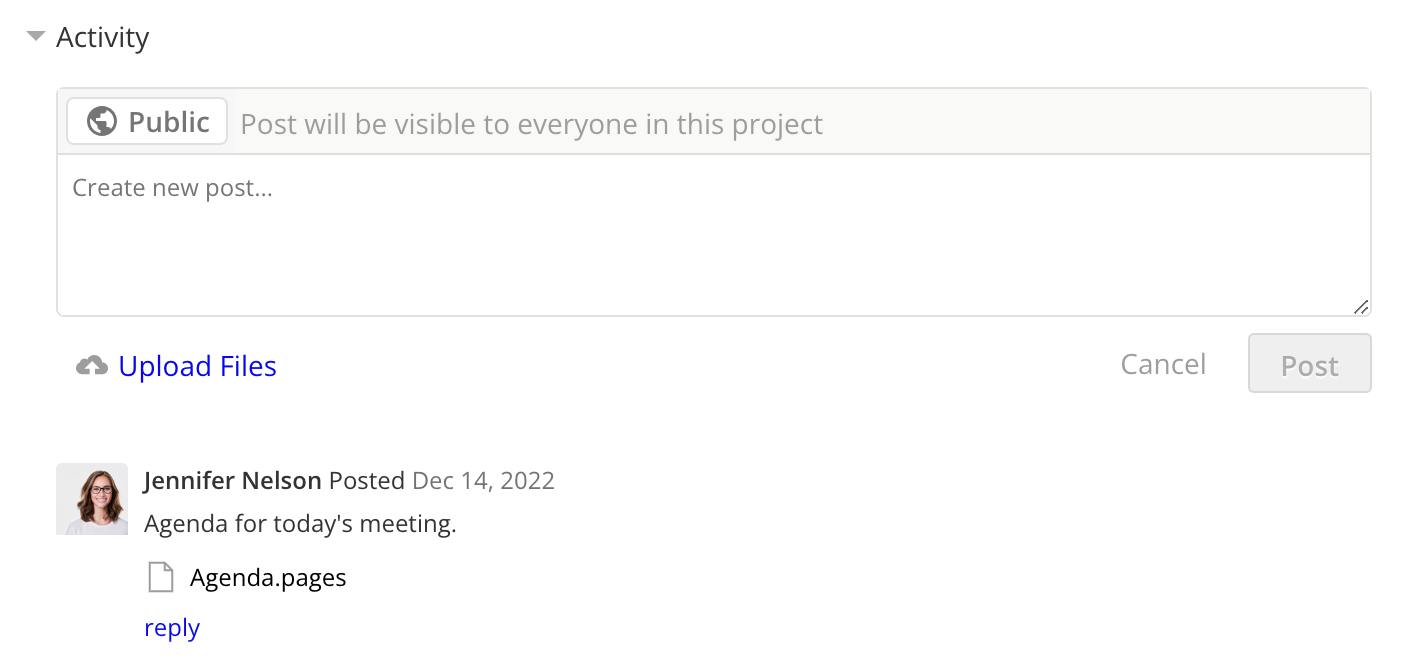This screenshot has height=665, width=1401.
Task: Click the Dec 14, 2022 post date
Action: [483, 481]
